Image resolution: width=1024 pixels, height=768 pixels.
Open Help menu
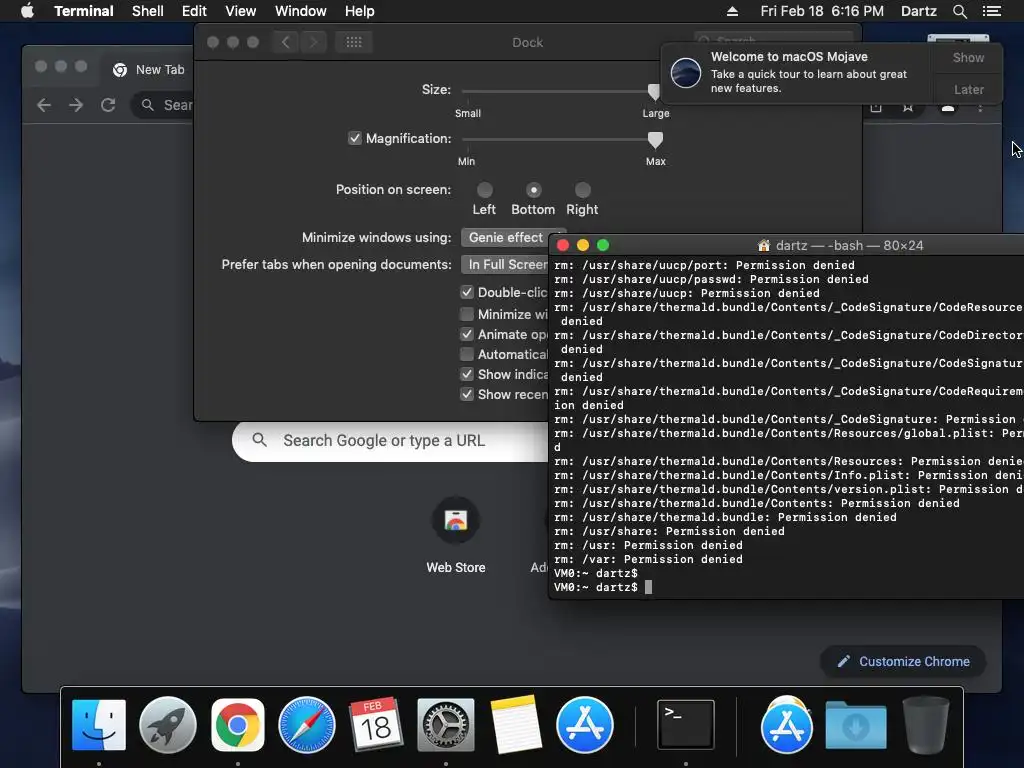(359, 11)
